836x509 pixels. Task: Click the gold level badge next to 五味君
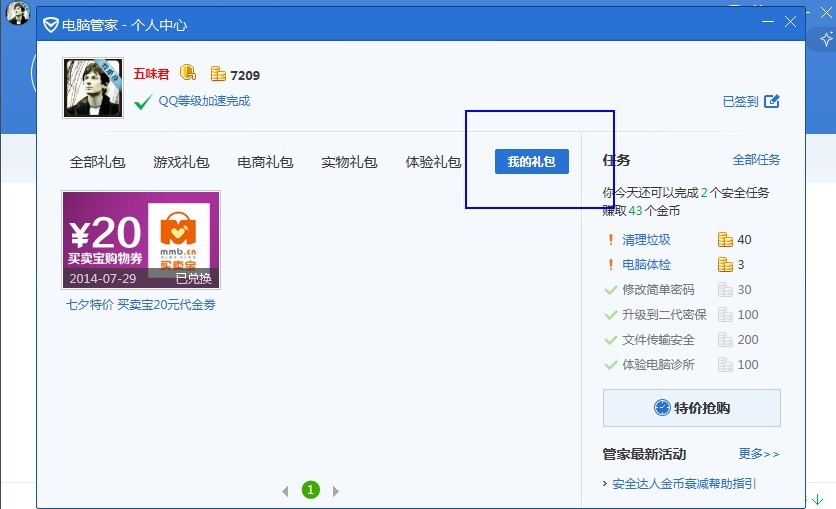point(188,72)
